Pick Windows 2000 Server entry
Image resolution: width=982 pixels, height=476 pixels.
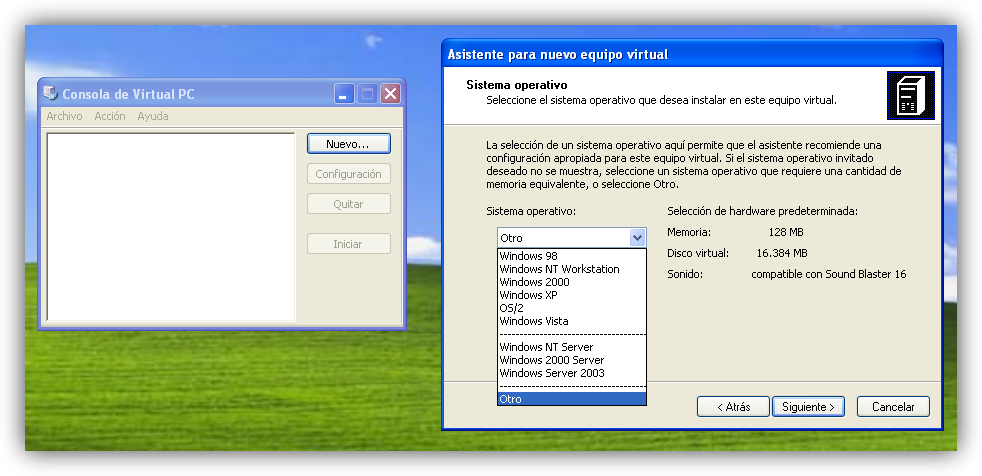click(x=551, y=360)
